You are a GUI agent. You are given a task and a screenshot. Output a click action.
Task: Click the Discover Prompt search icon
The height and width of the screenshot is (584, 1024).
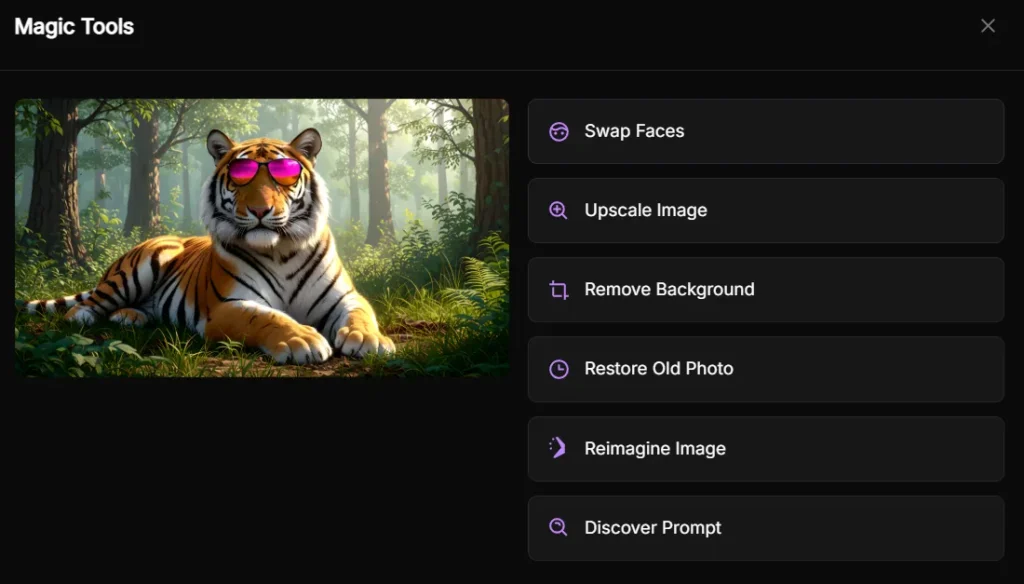pyautogui.click(x=558, y=527)
